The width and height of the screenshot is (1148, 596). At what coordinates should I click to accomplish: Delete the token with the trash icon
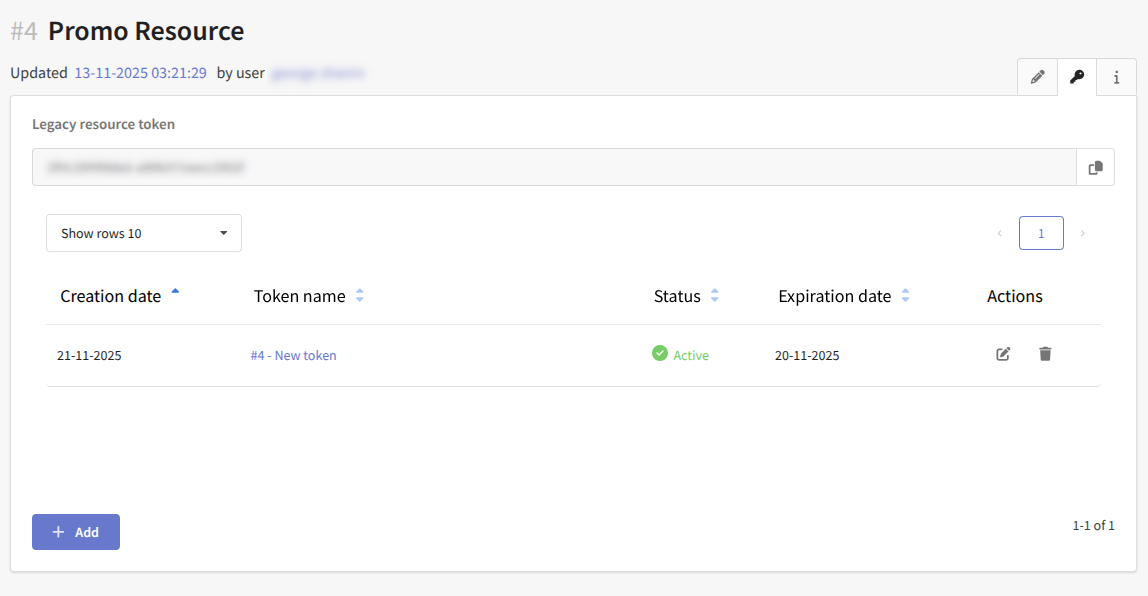(1045, 354)
